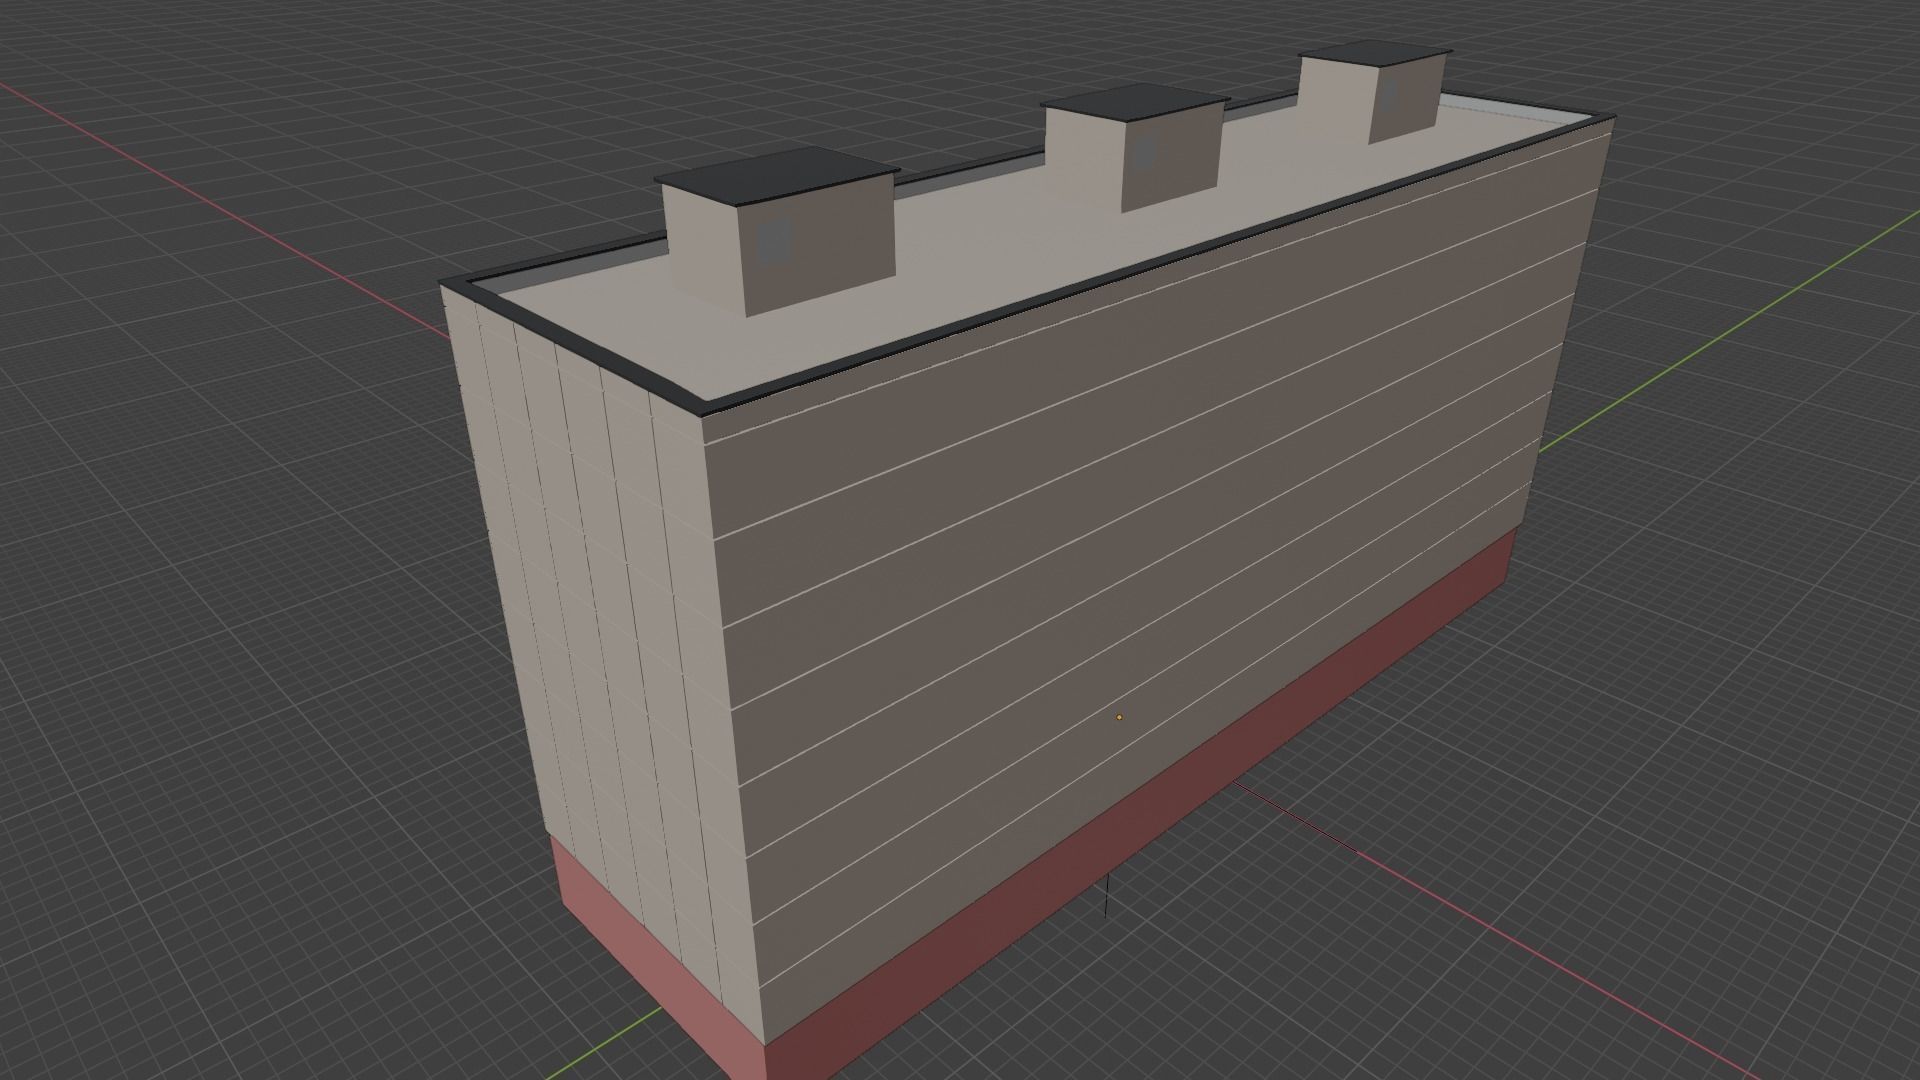This screenshot has height=1080, width=1920.
Task: Click the orange object origin dot
Action: (x=1119, y=717)
